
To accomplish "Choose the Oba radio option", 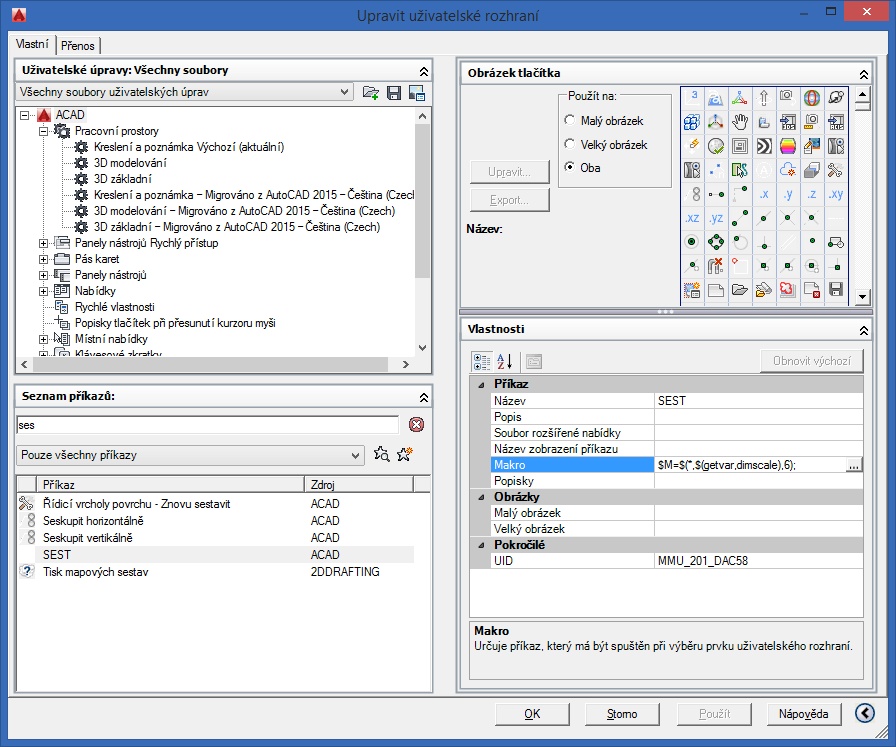I will tap(570, 168).
